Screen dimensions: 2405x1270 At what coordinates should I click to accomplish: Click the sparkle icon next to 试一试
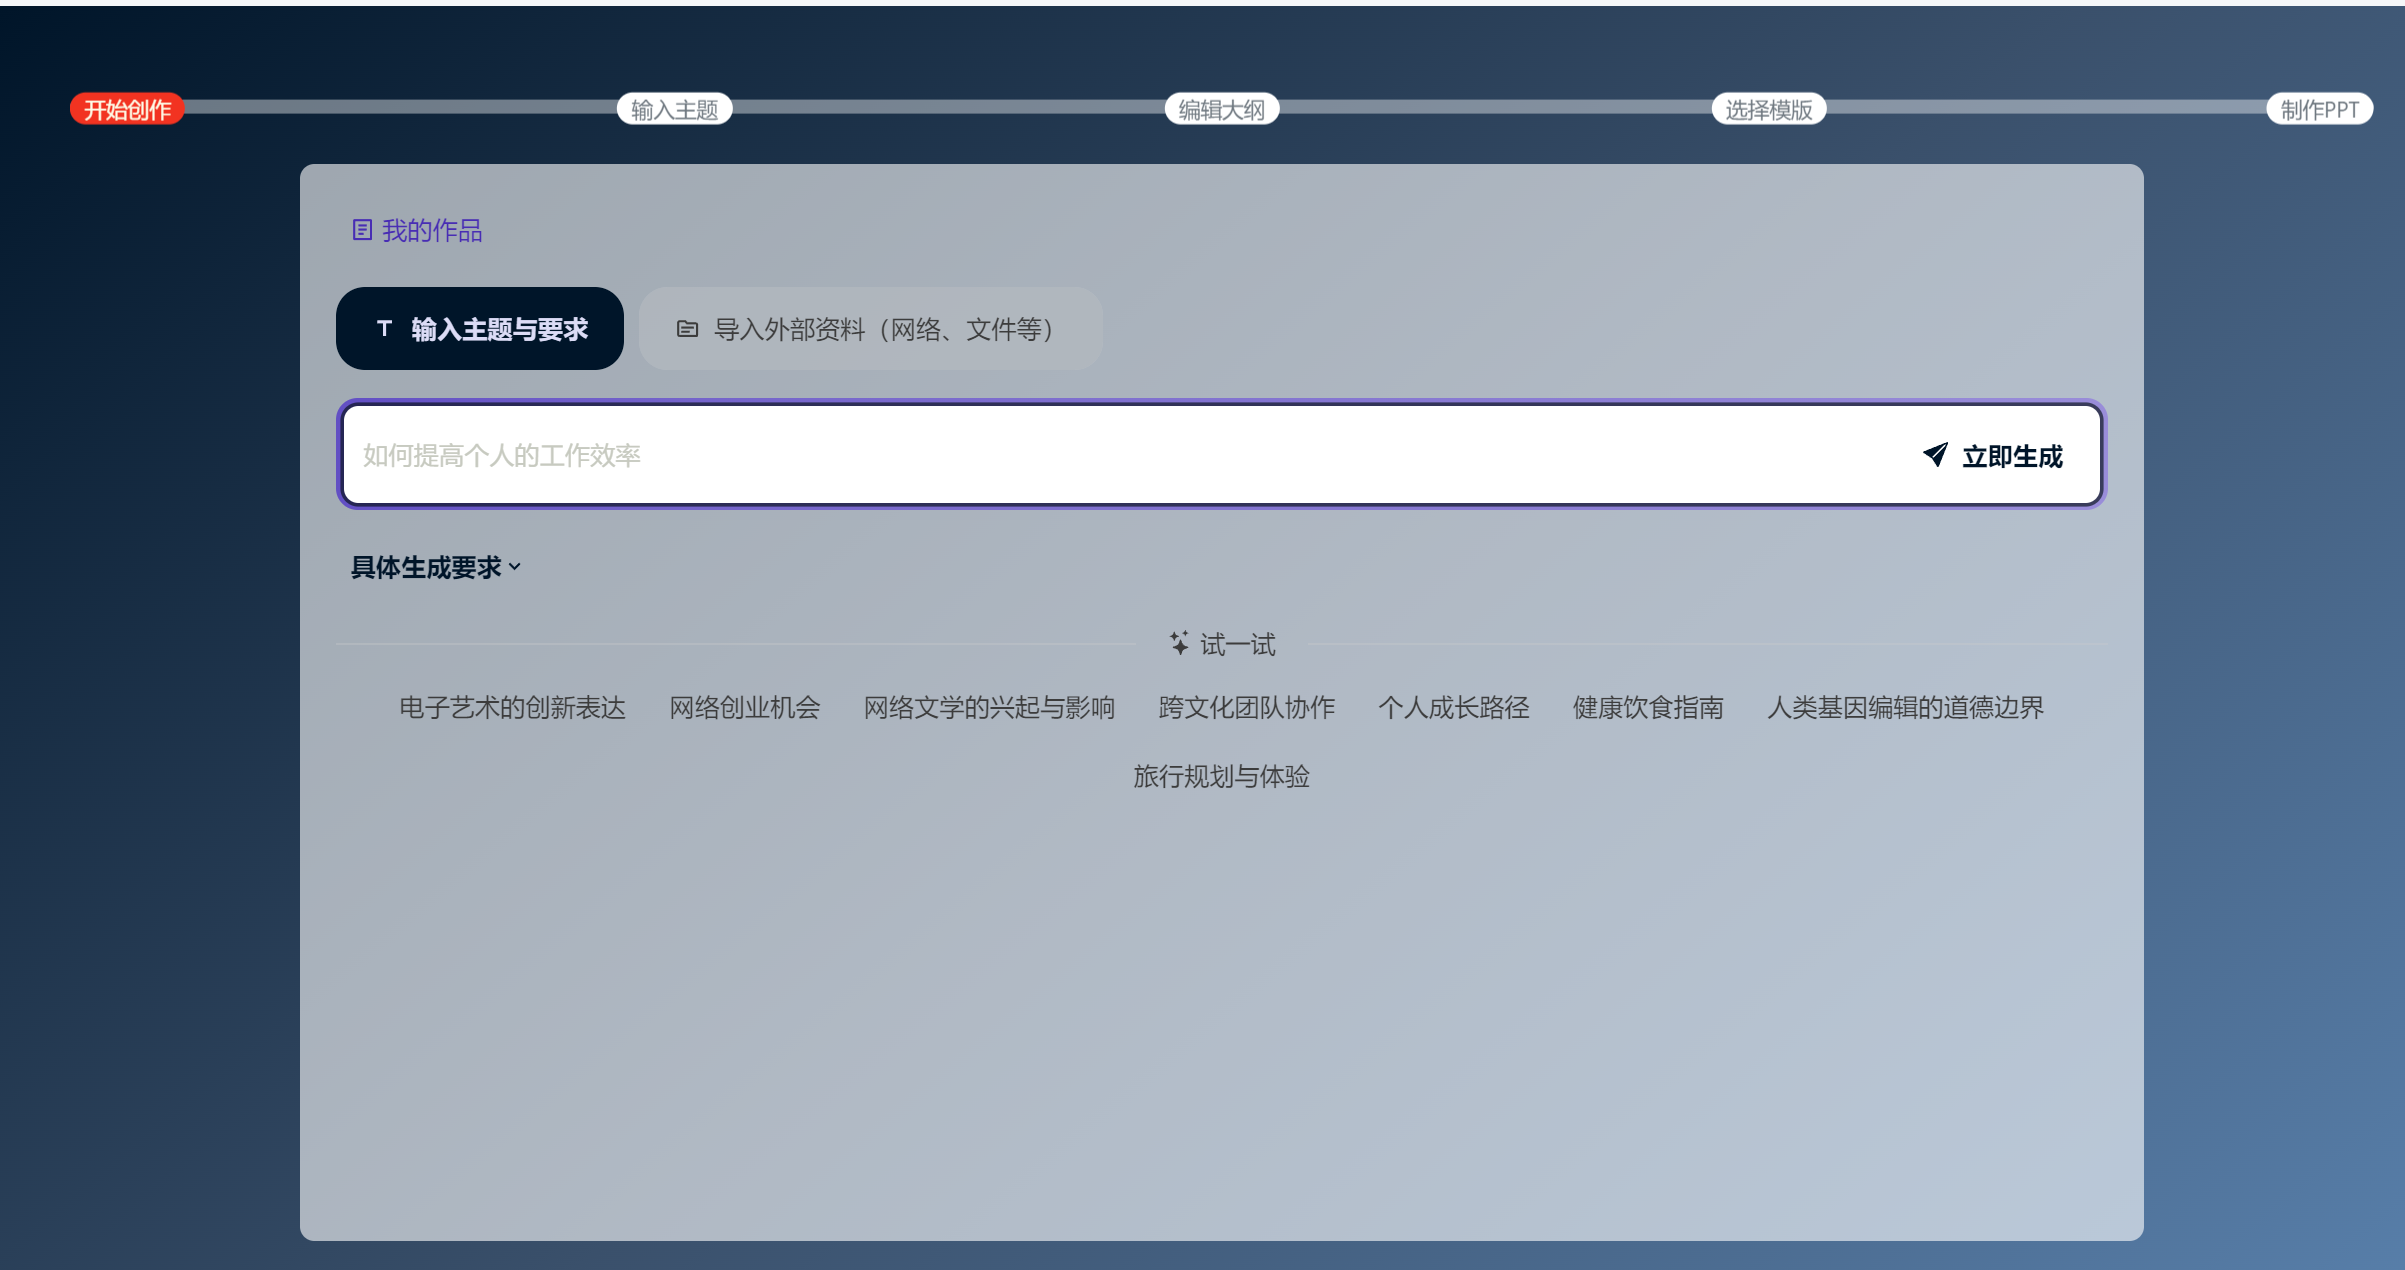(x=1180, y=643)
